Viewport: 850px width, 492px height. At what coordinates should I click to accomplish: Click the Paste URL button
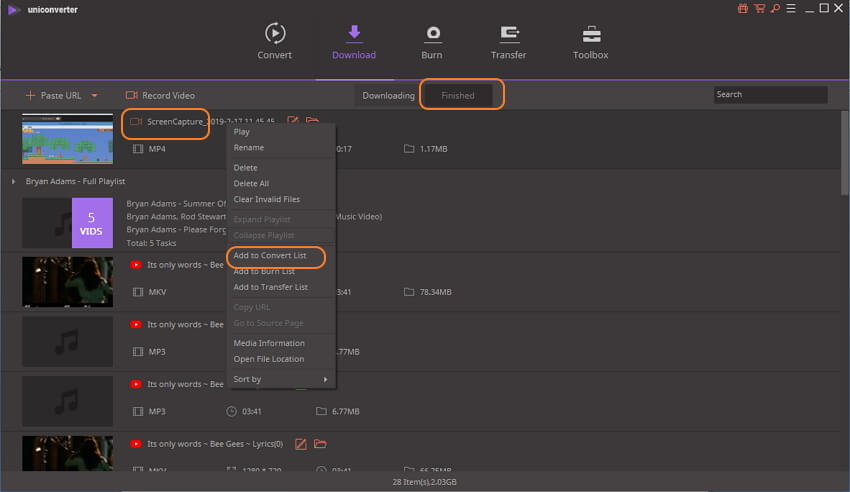pyautogui.click(x=54, y=95)
